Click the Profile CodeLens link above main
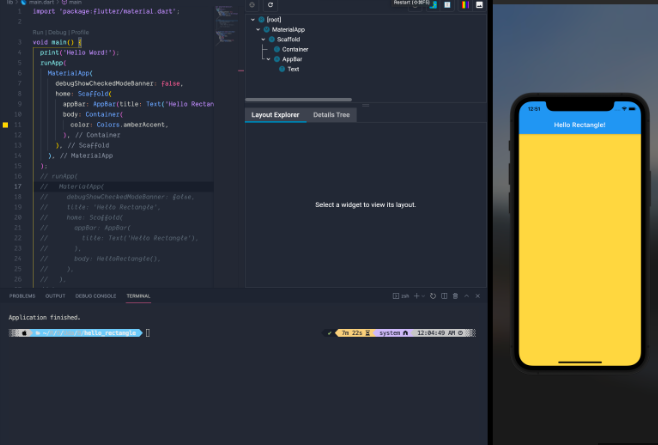The height and width of the screenshot is (445, 658). [80, 32]
